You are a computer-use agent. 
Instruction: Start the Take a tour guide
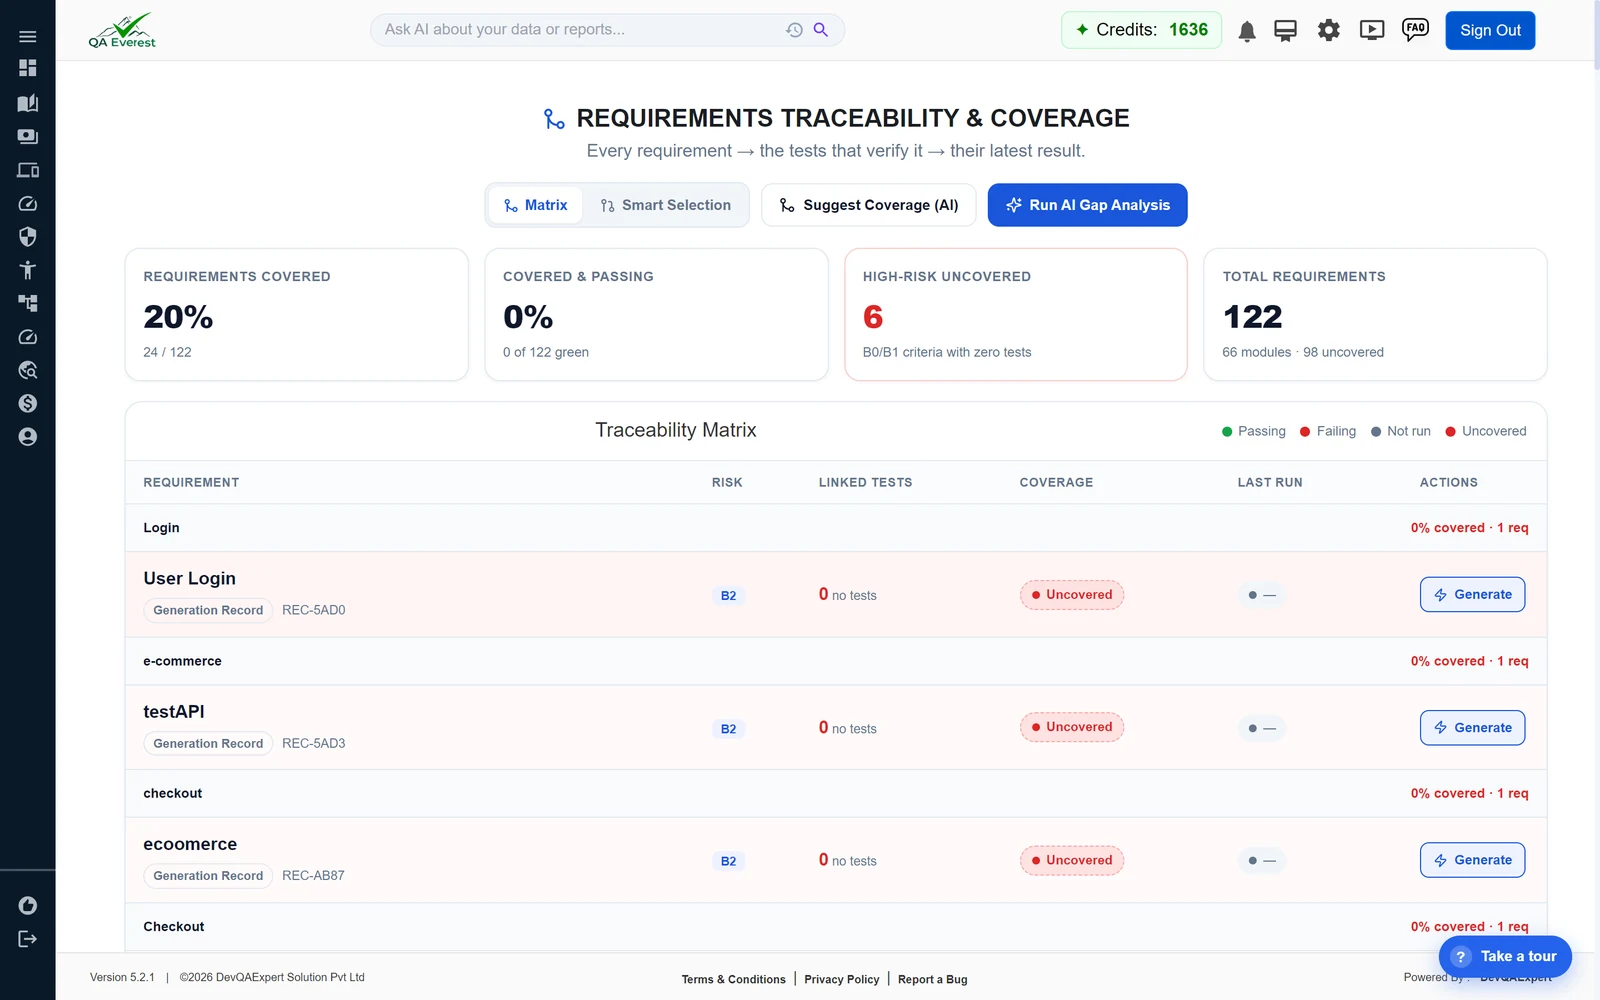[x=1505, y=956]
